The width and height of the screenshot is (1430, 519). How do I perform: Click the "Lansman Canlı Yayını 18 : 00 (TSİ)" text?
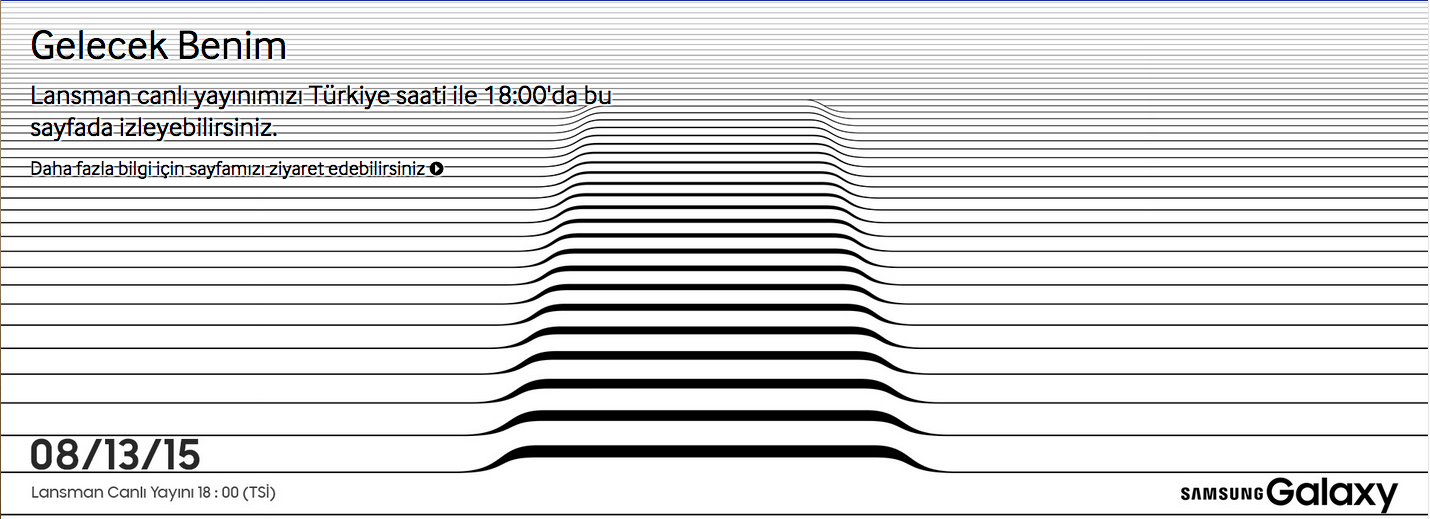153,493
